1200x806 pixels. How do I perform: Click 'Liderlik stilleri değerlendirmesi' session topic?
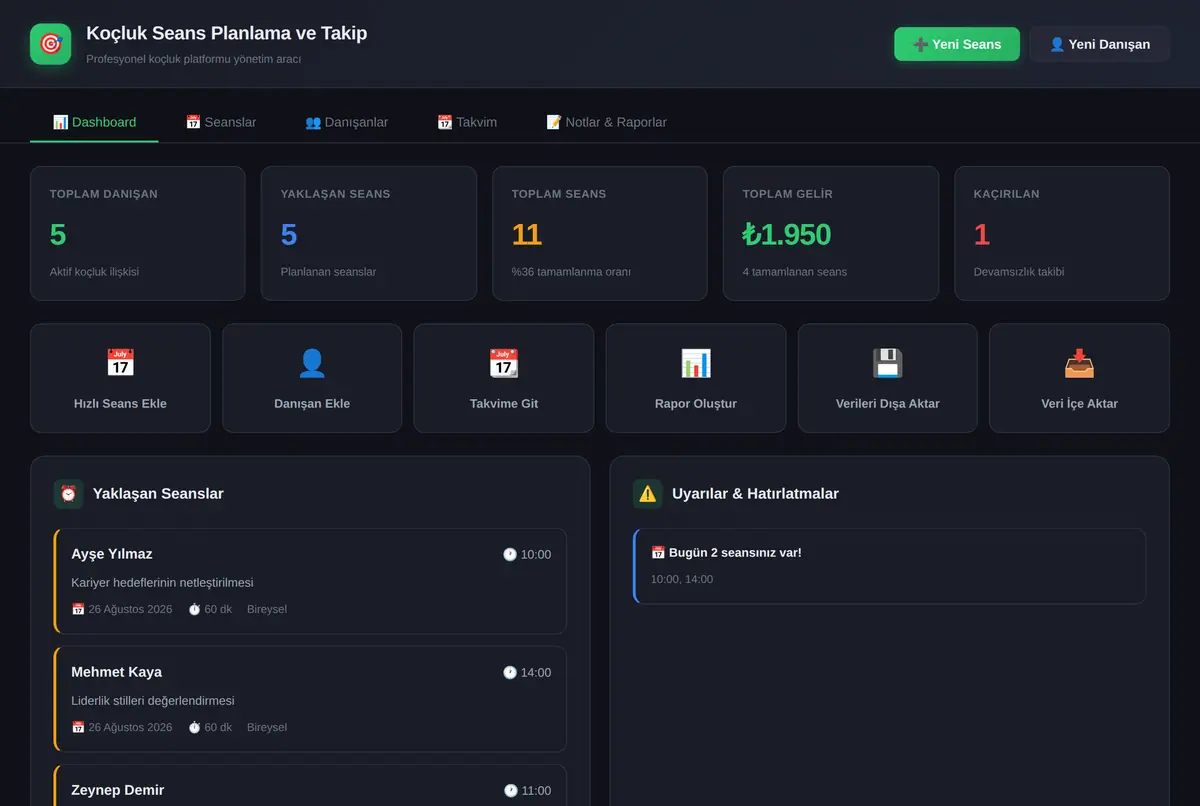point(153,701)
